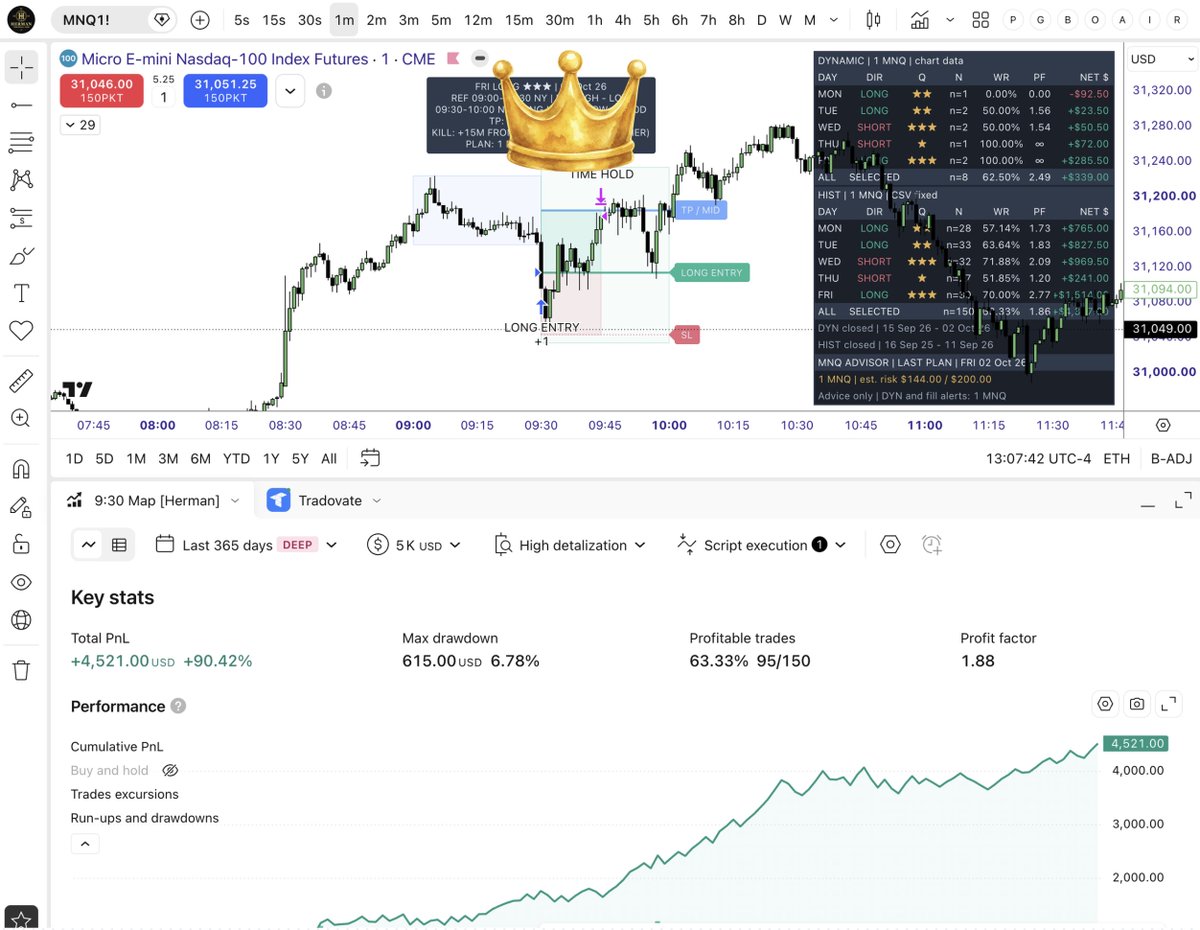Open the Indicators menu icon
Image resolution: width=1200 pixels, height=930 pixels.
coord(918,20)
